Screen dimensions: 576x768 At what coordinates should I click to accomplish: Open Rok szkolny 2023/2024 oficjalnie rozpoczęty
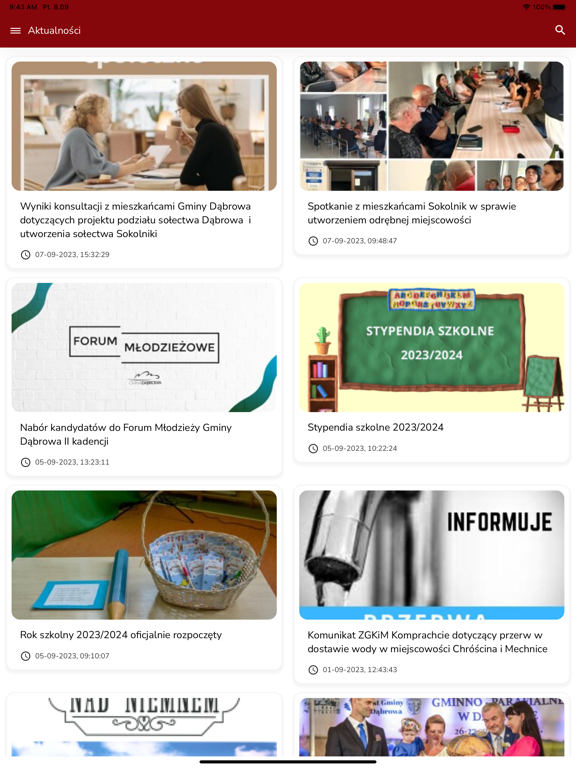point(120,635)
